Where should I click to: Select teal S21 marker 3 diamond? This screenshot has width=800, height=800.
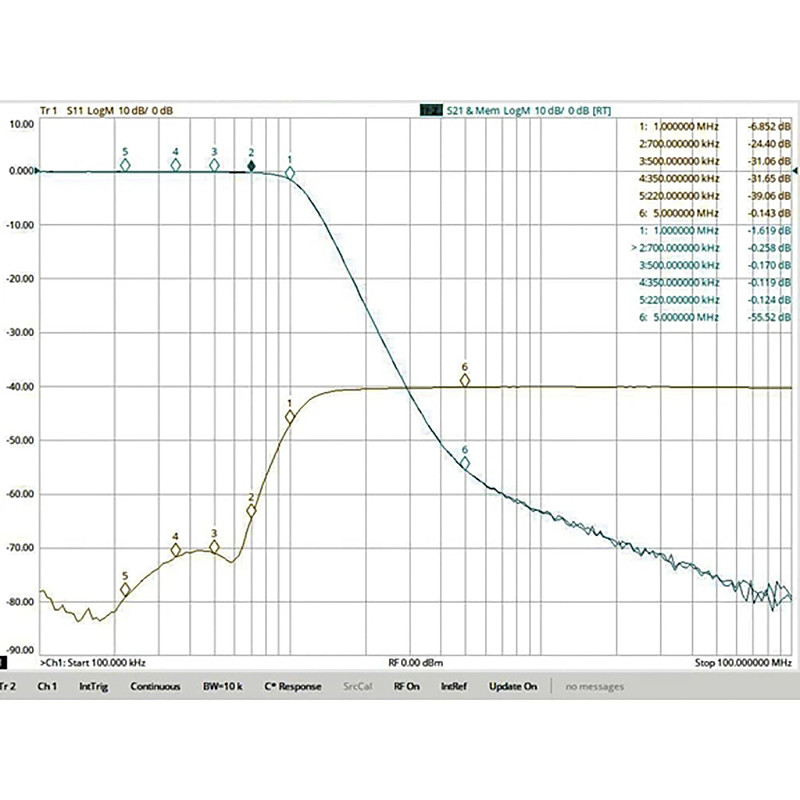pos(214,165)
